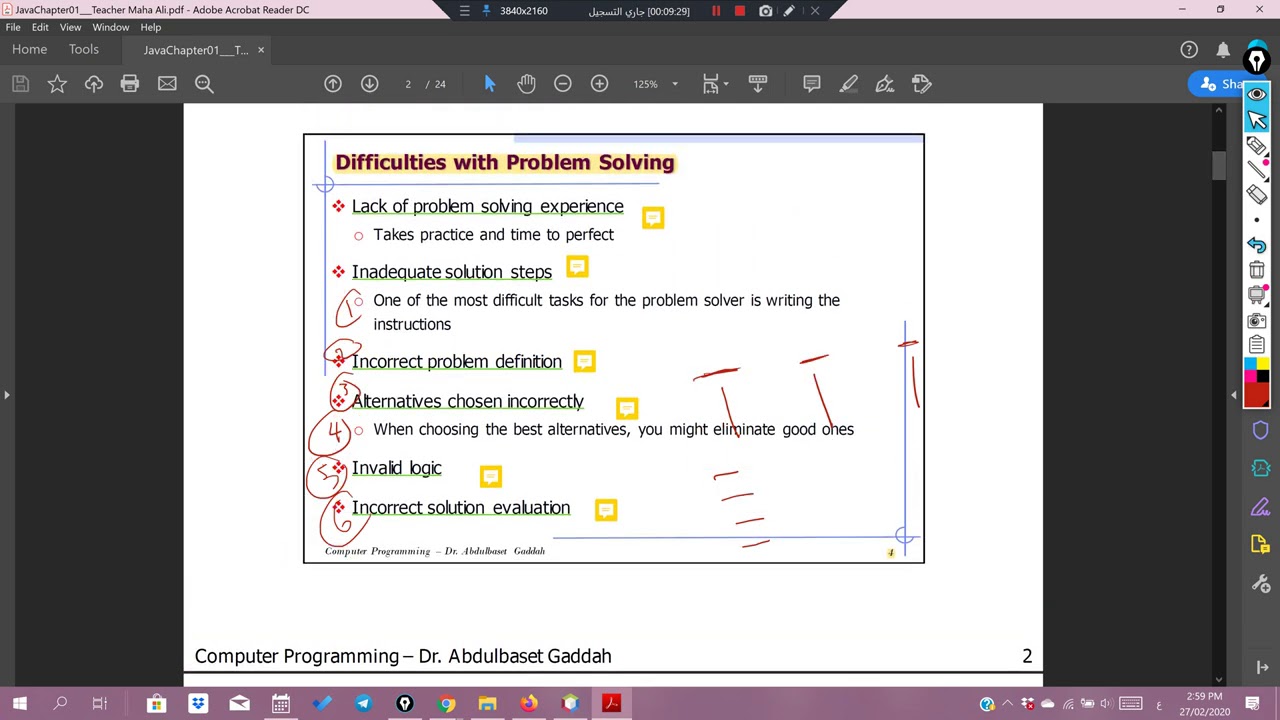
Task: Activate the Hand pan tool
Action: tap(526, 84)
